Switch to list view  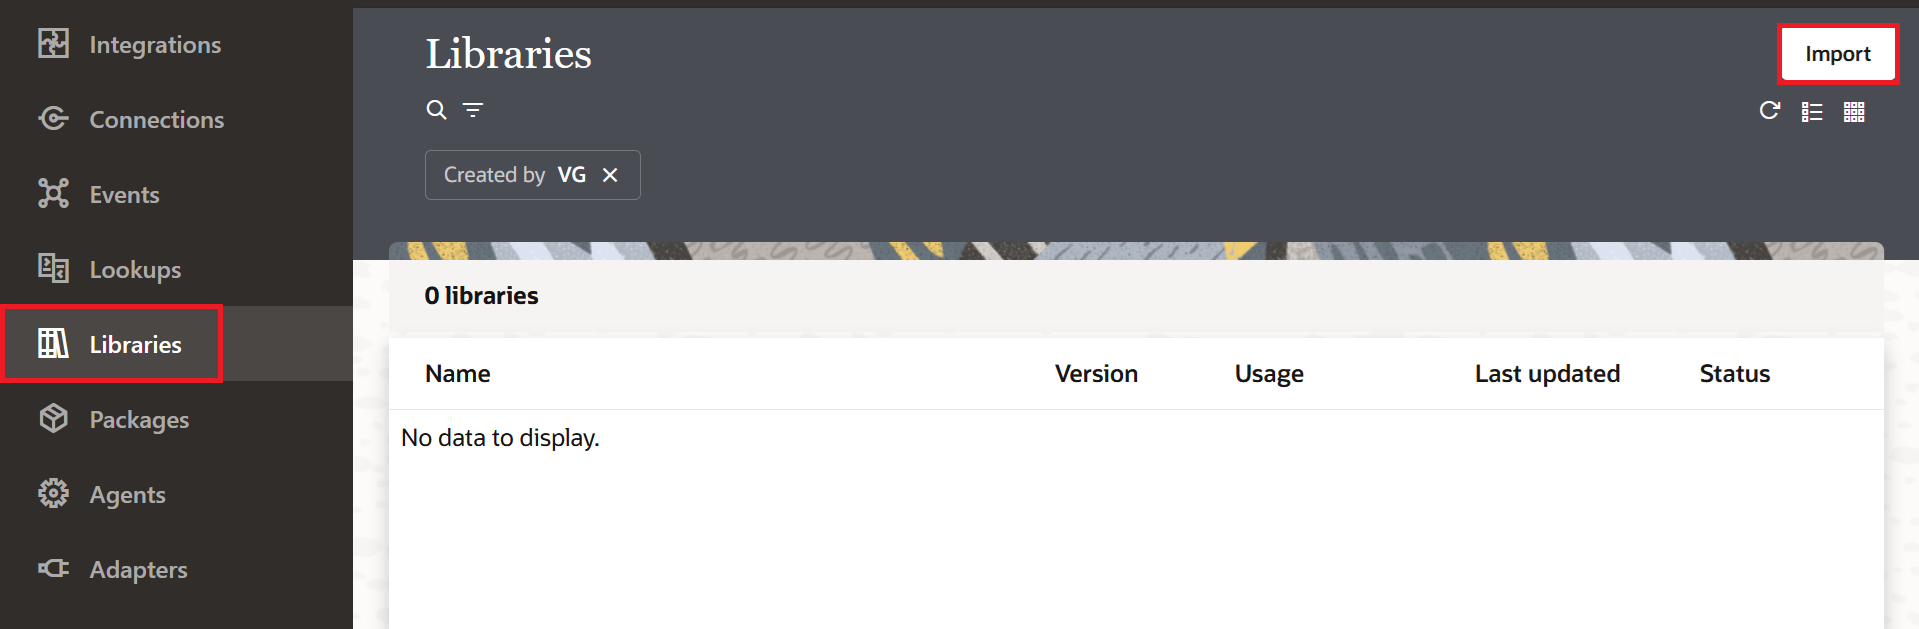(1812, 112)
